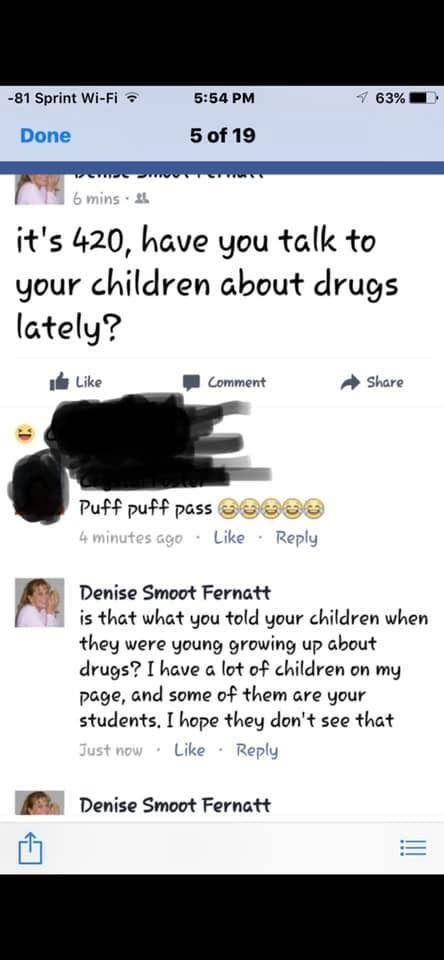Tap the Share arrow icon
The width and height of the screenshot is (444, 960).
point(350,383)
